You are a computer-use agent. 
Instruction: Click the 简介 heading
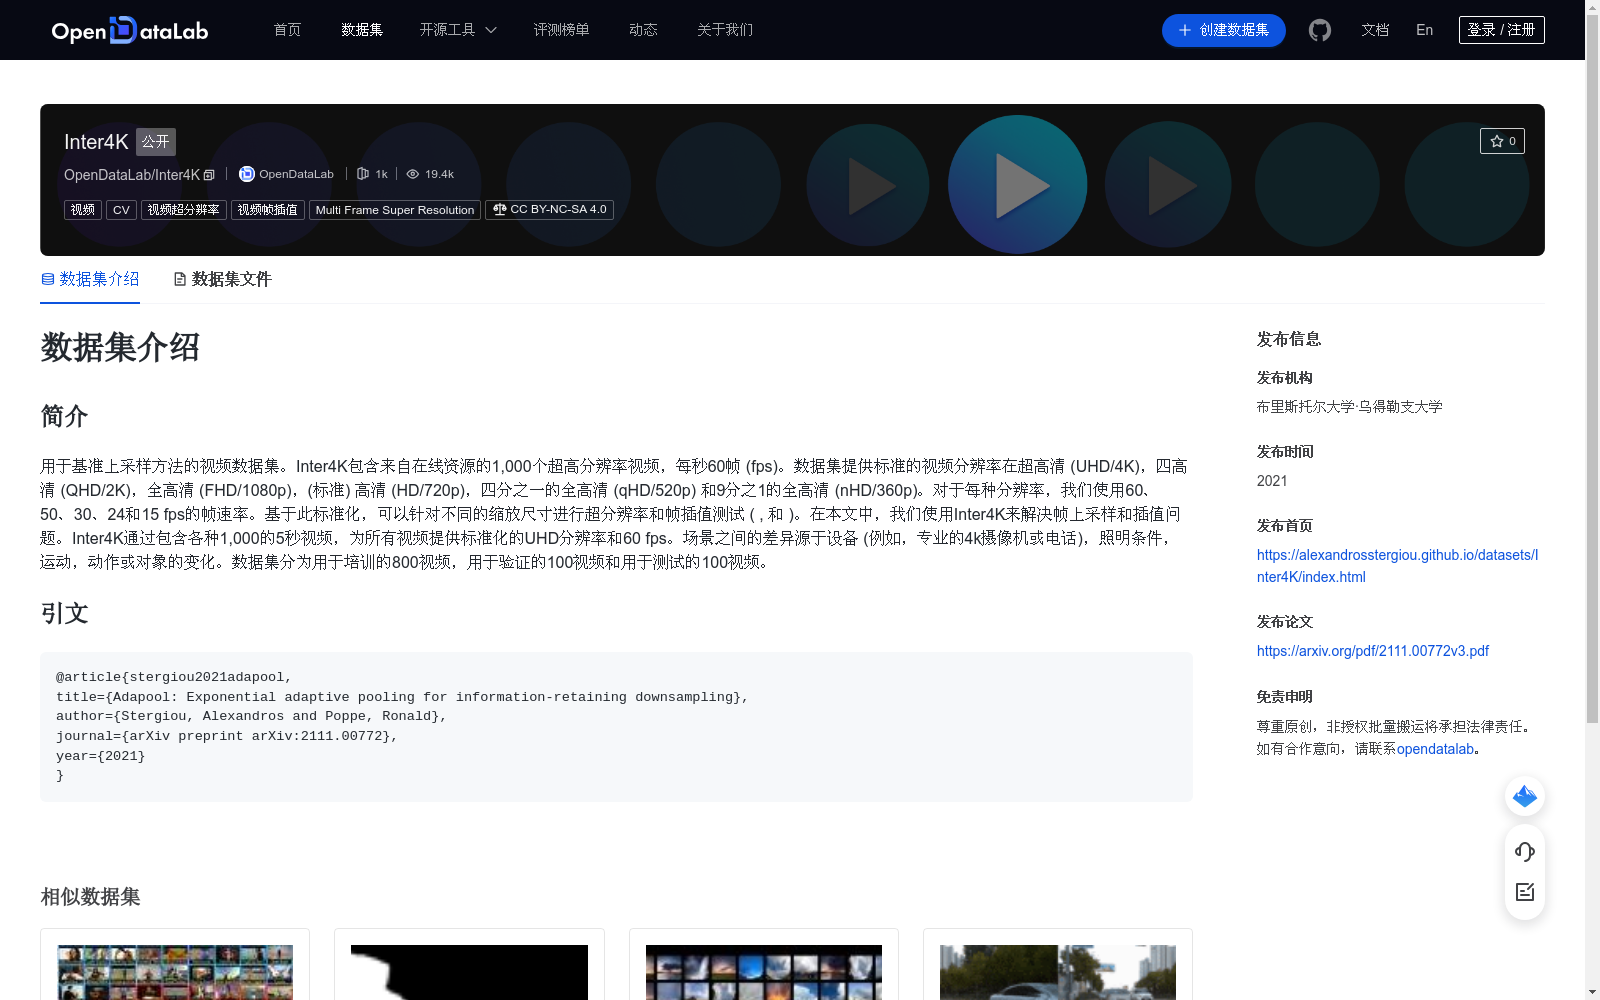(65, 416)
